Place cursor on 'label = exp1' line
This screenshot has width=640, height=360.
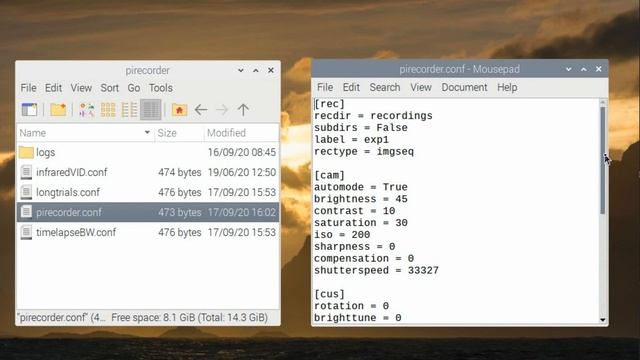tap(351, 140)
